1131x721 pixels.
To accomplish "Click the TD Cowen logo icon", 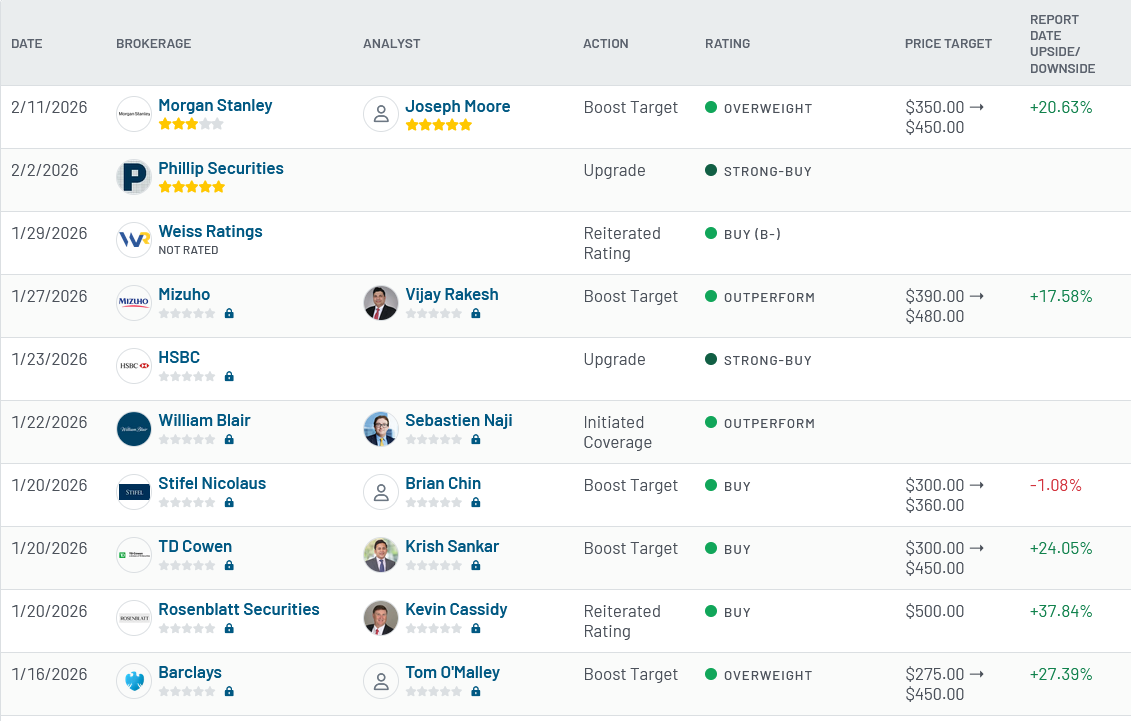I will point(134,554).
